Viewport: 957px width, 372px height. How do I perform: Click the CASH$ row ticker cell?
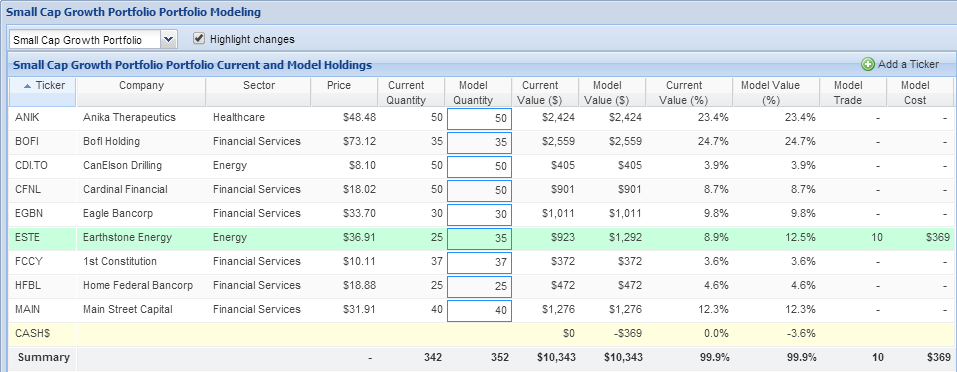point(43,334)
